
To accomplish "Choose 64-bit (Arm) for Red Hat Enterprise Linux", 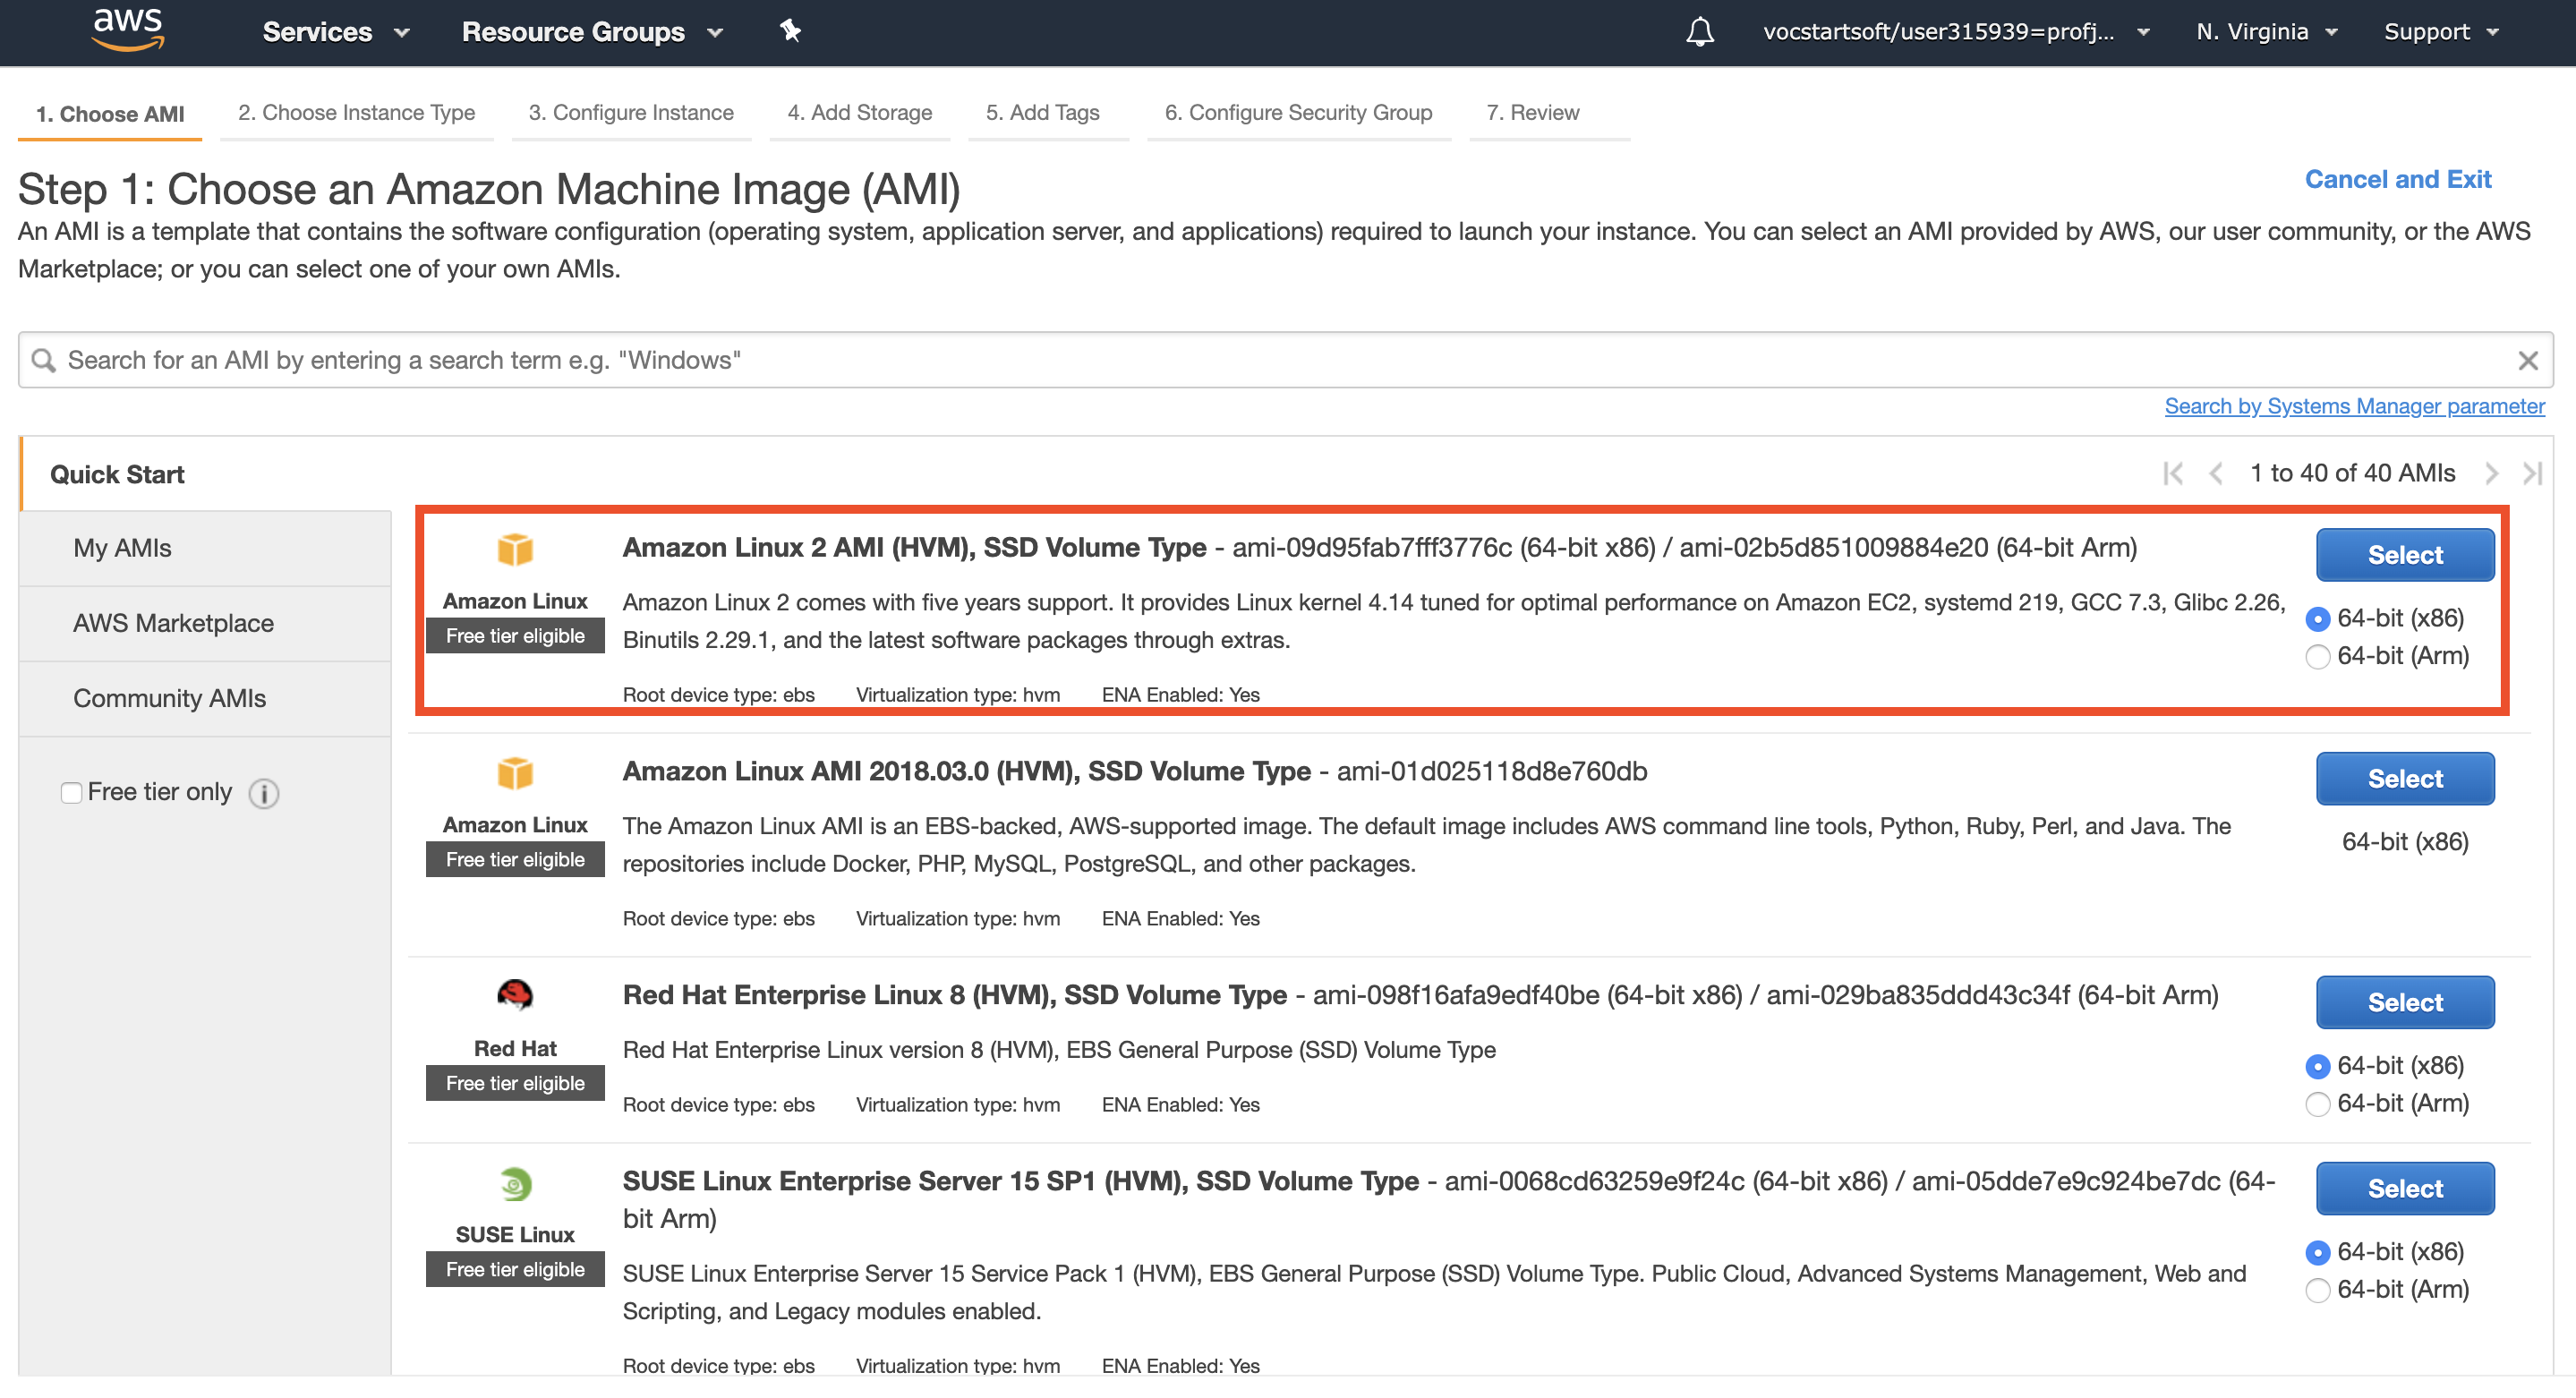I will click(2317, 1104).
